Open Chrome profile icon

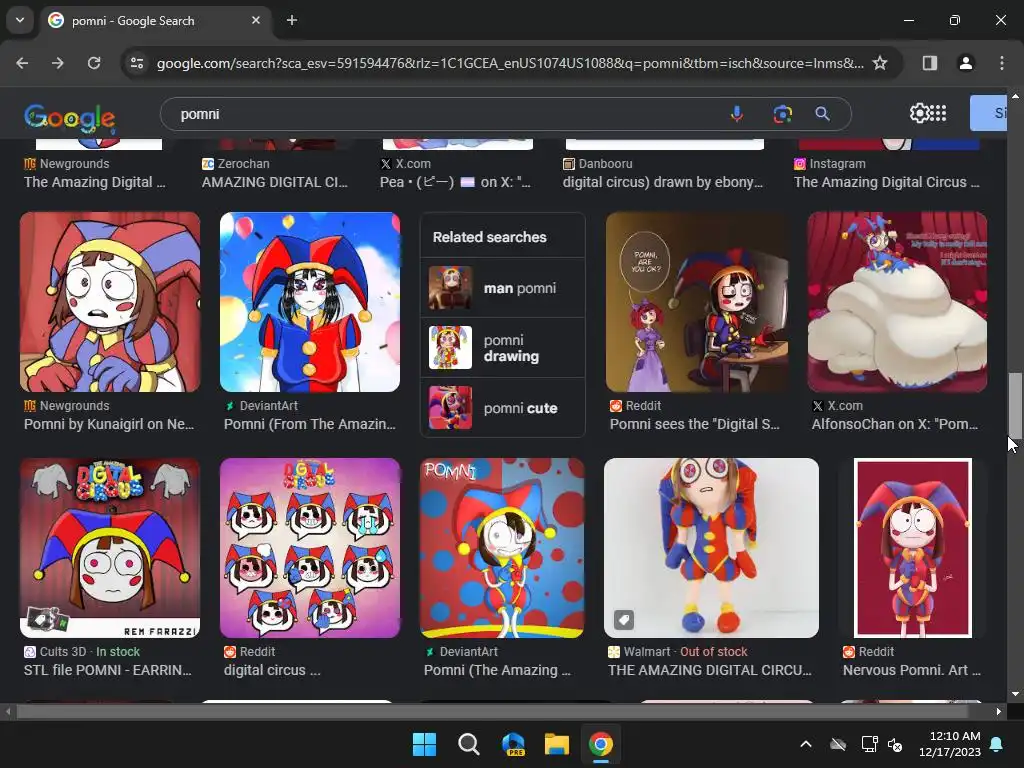pos(965,63)
